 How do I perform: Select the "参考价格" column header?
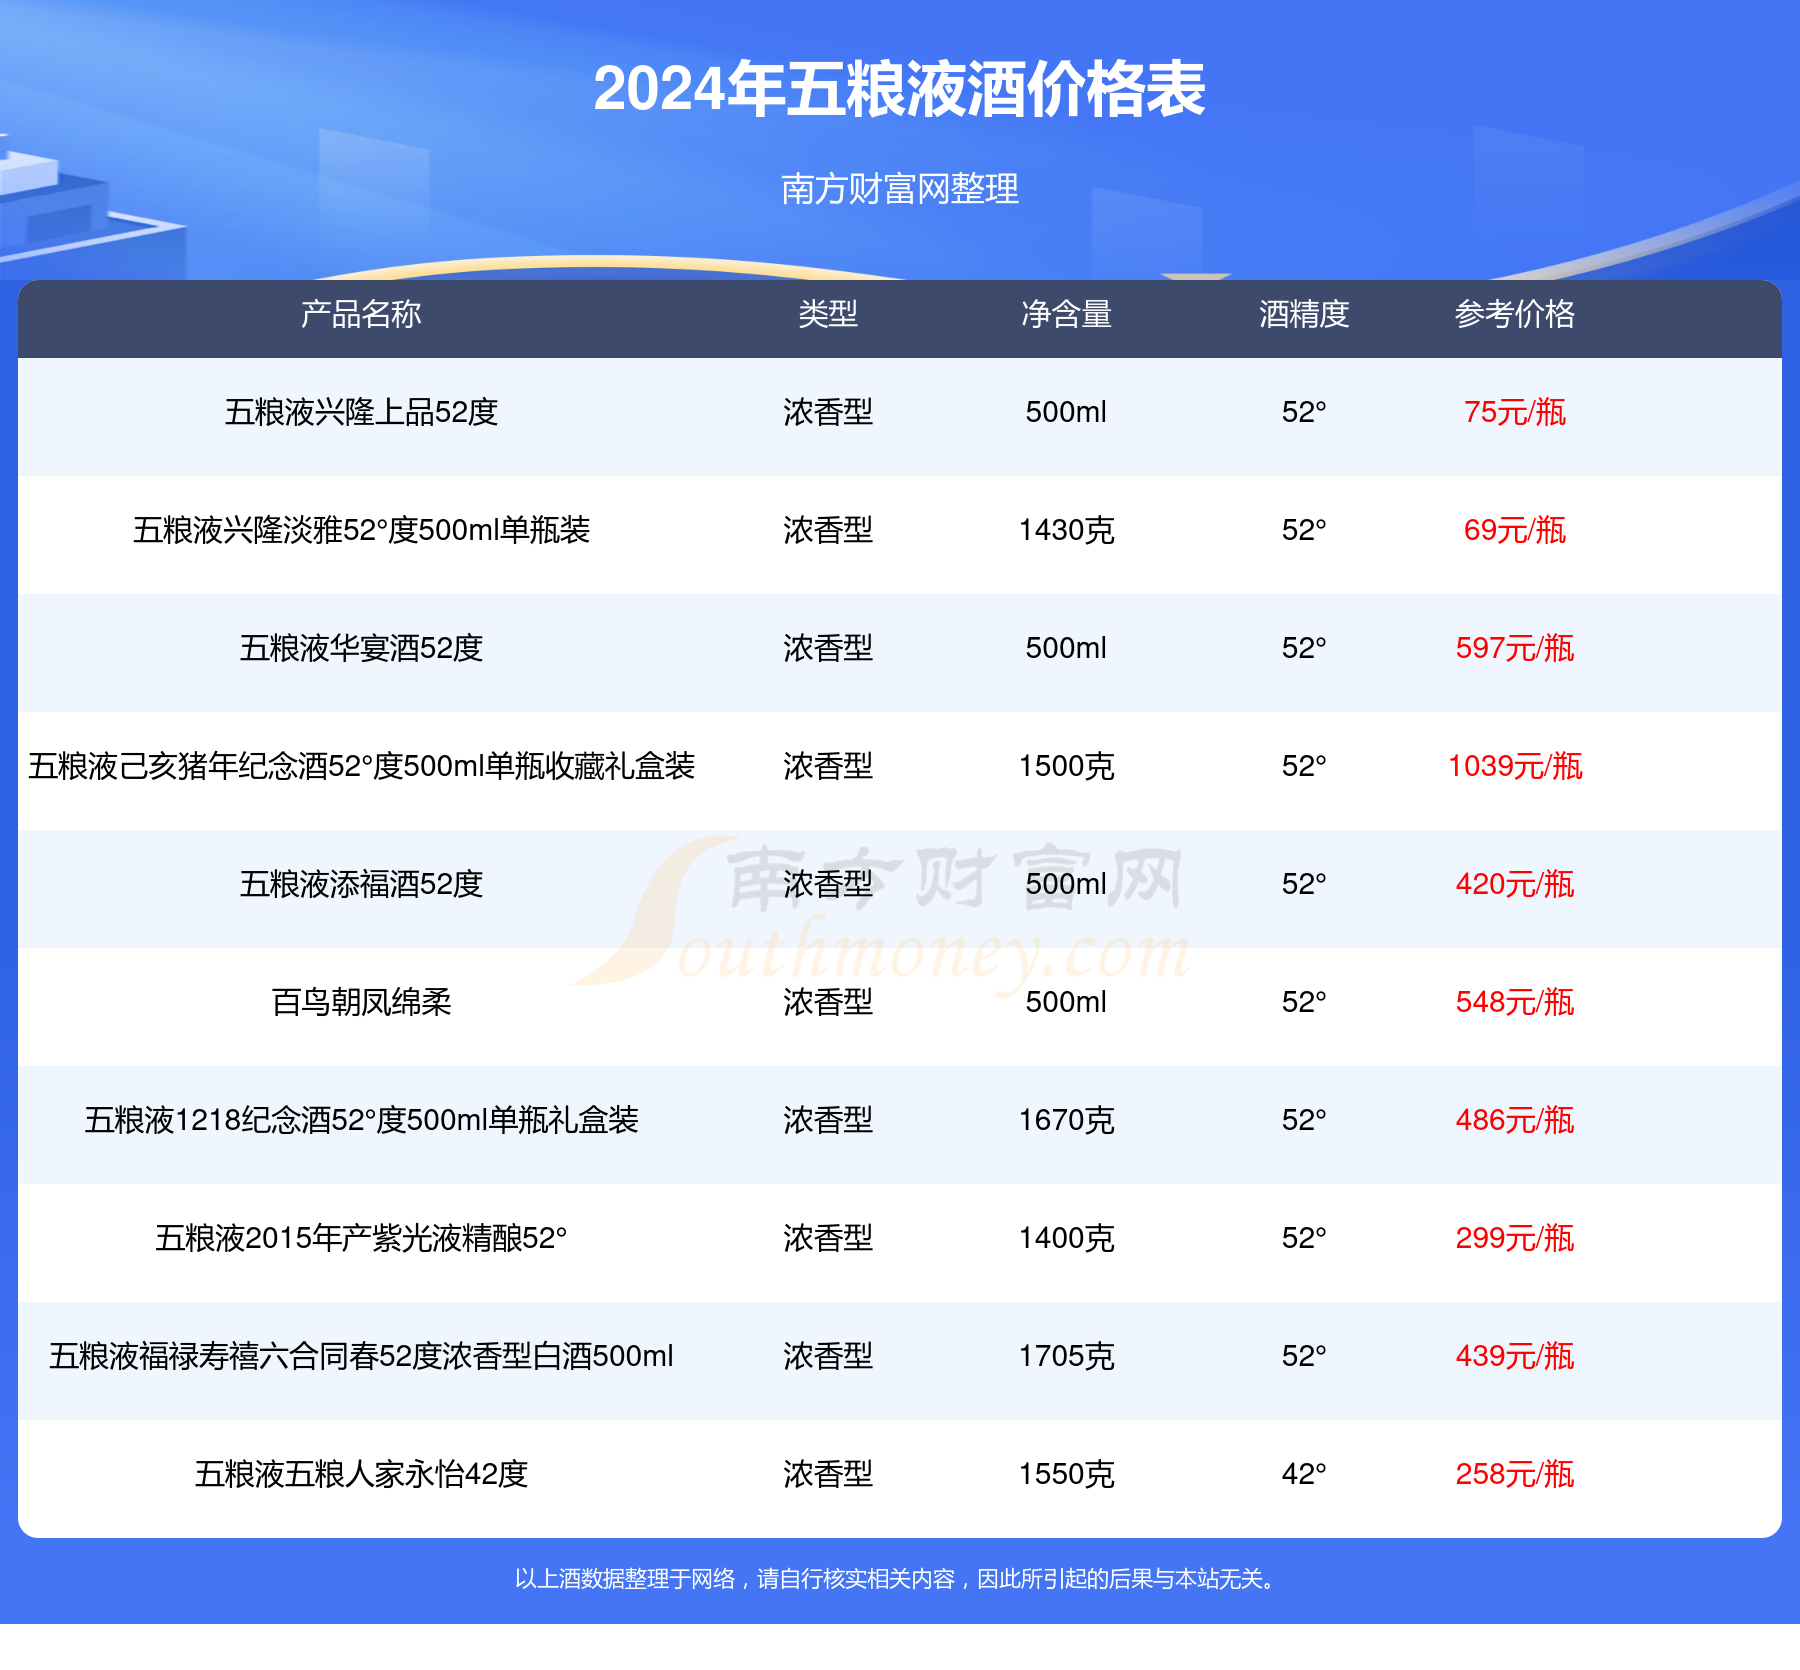[x=1515, y=314]
